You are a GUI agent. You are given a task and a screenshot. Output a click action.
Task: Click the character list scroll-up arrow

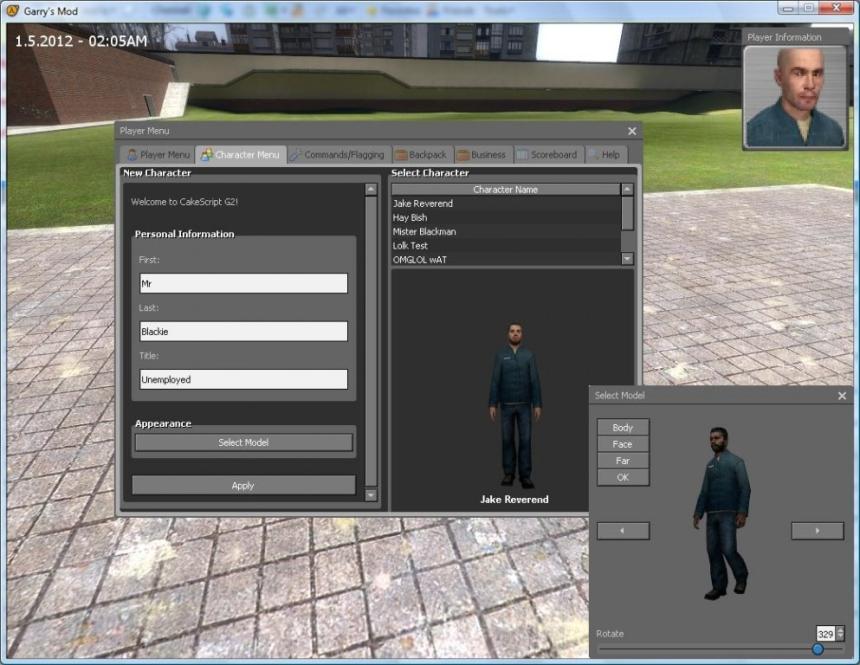[x=627, y=189]
